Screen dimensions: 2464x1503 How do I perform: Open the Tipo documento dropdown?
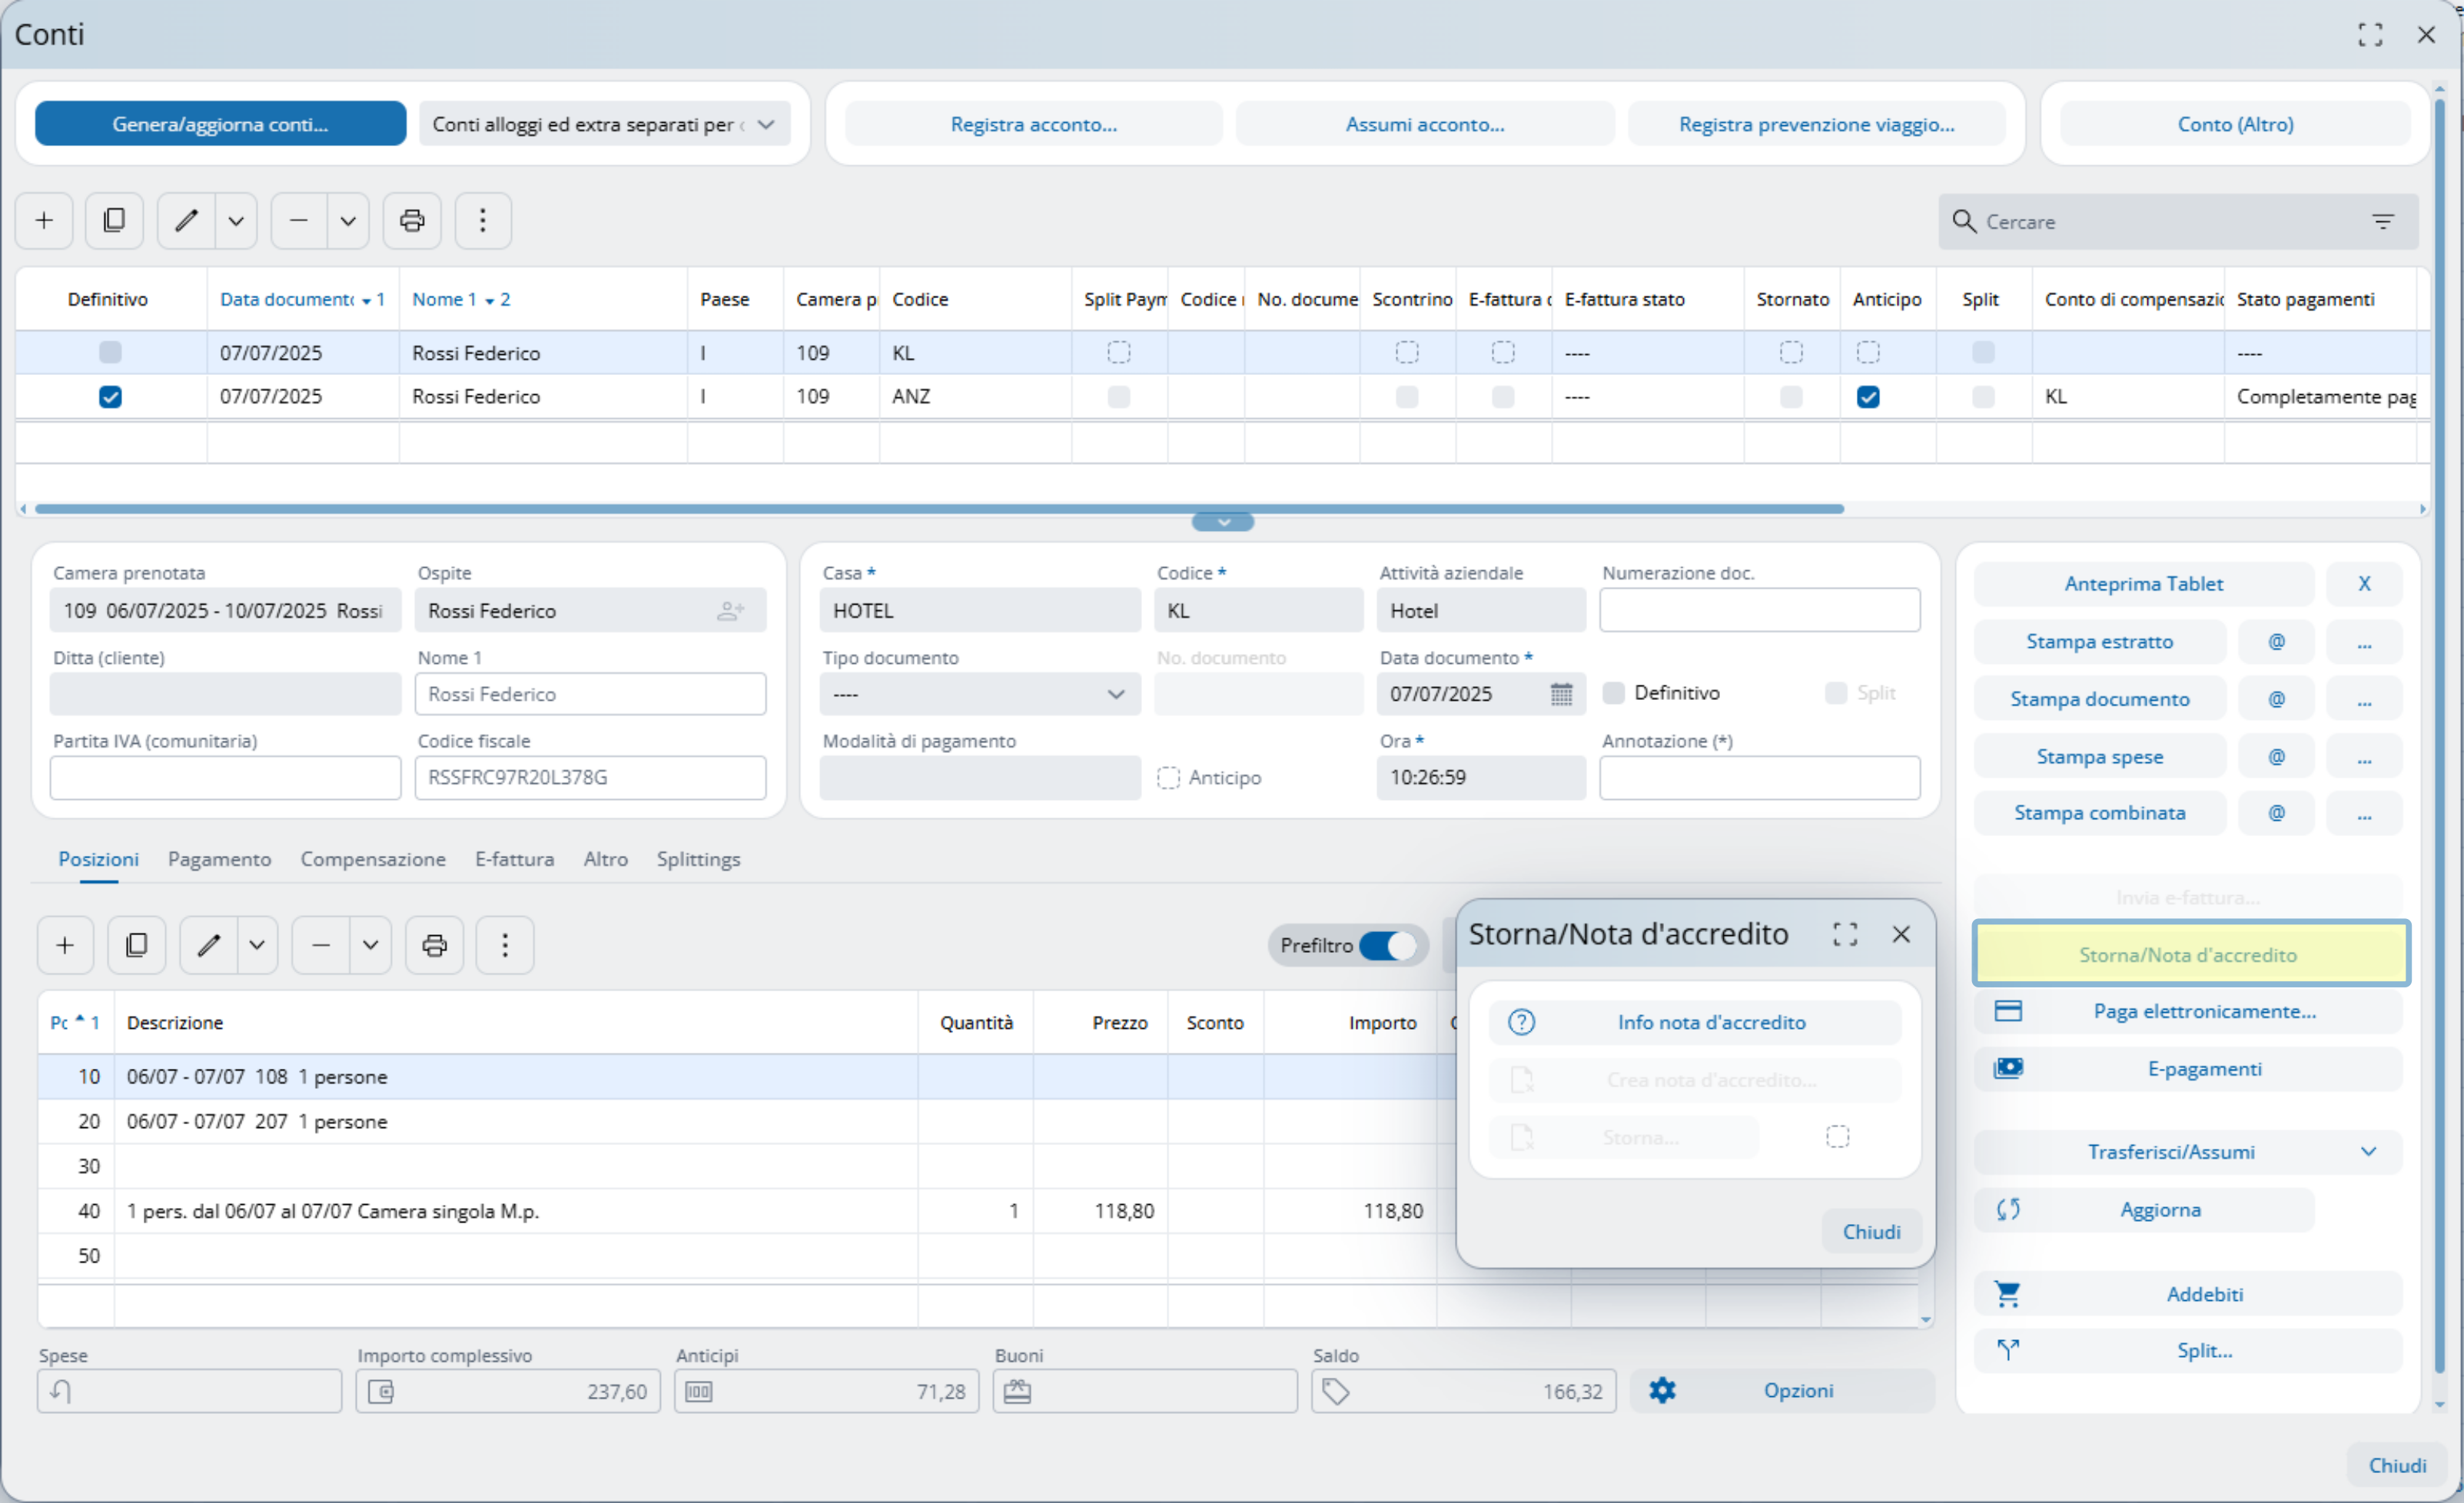[x=1115, y=694]
